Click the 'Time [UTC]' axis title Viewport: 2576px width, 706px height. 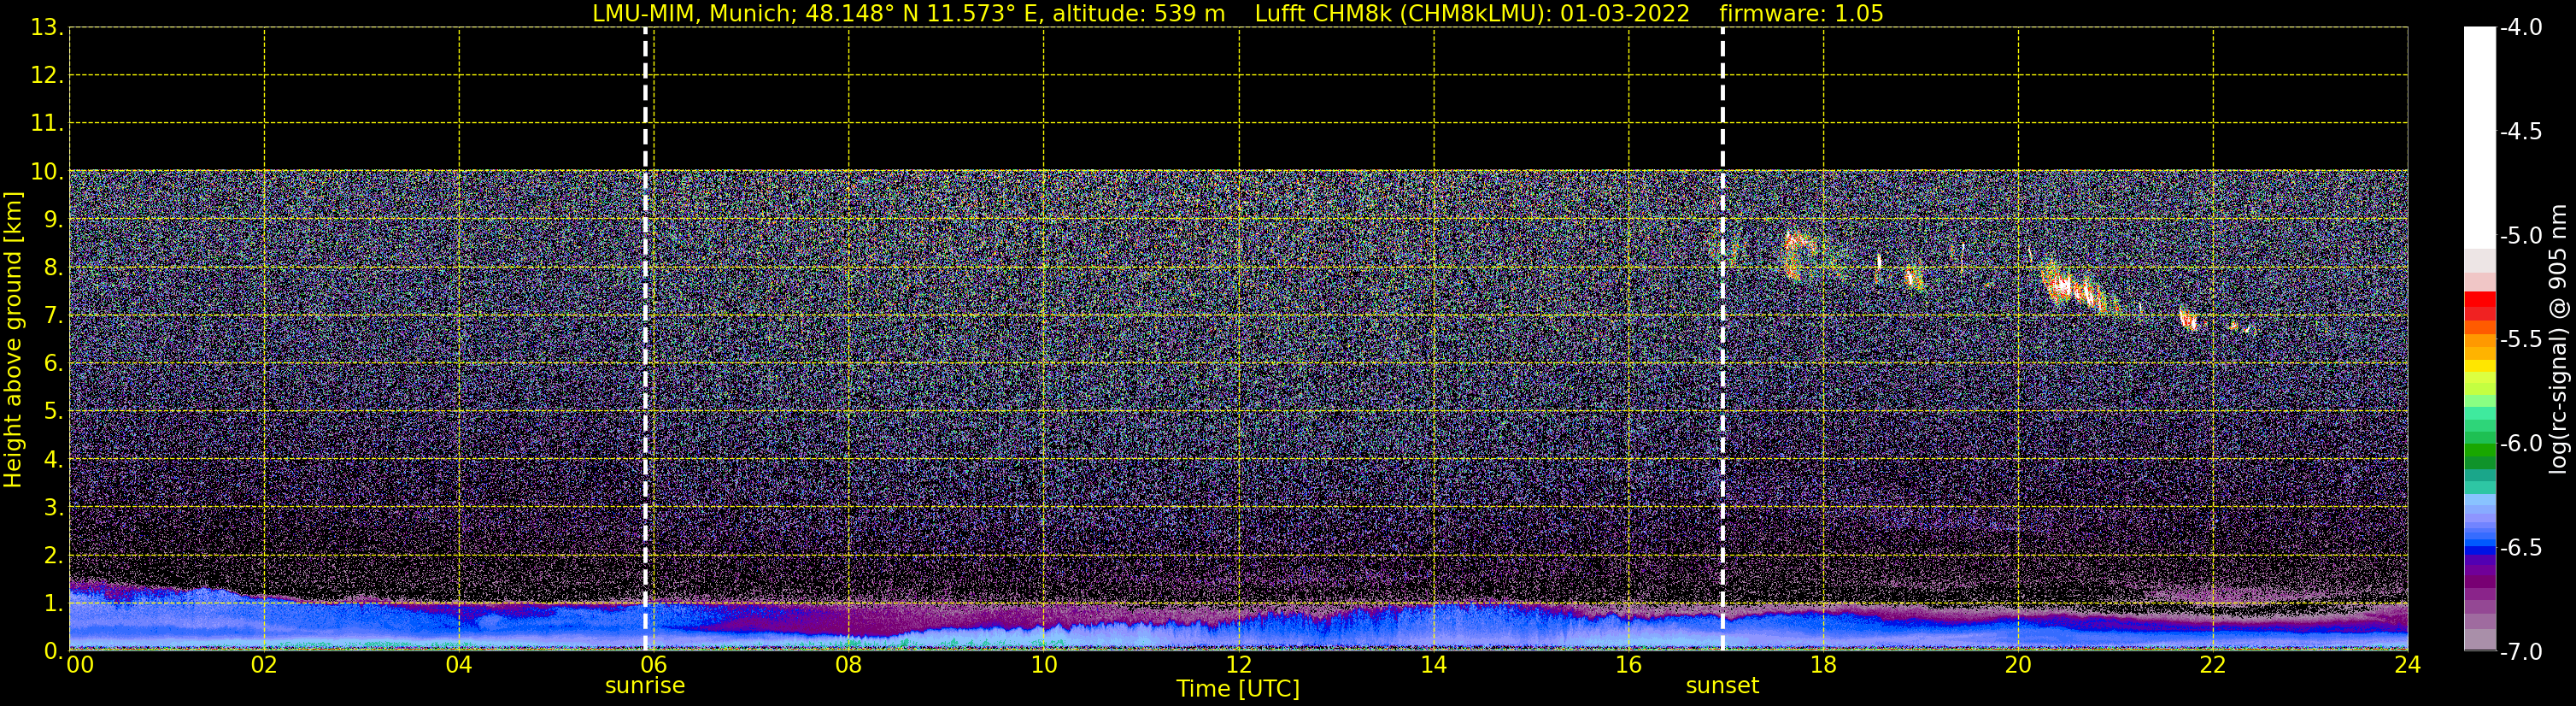(1238, 689)
